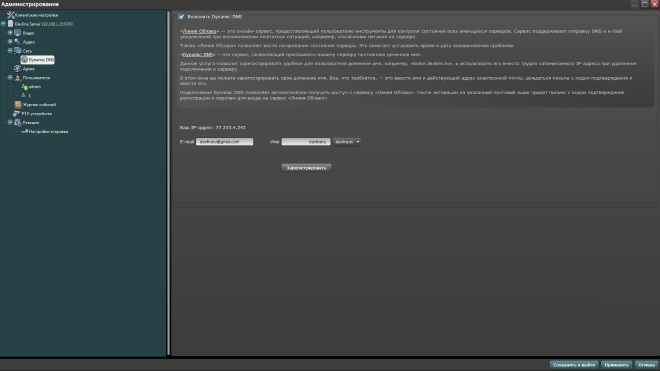The width and height of the screenshot is (660, 371).
Task: Focus the E-mail input field
Action: click(x=224, y=142)
